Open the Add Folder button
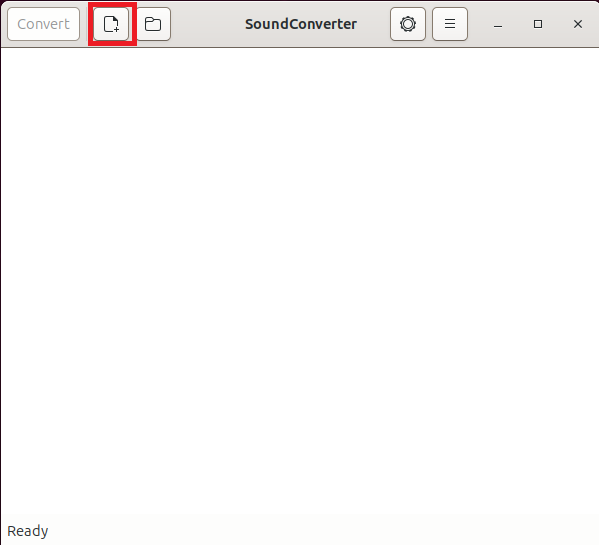599x545 pixels. pos(153,24)
